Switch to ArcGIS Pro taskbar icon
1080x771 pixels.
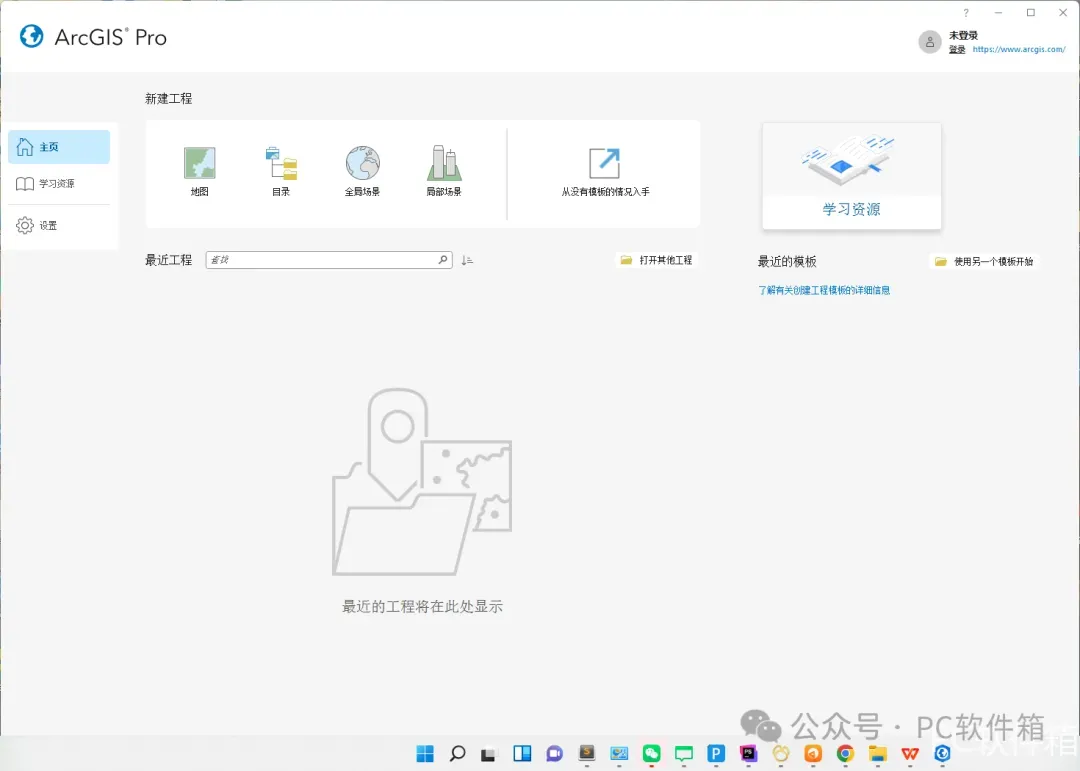(x=942, y=754)
